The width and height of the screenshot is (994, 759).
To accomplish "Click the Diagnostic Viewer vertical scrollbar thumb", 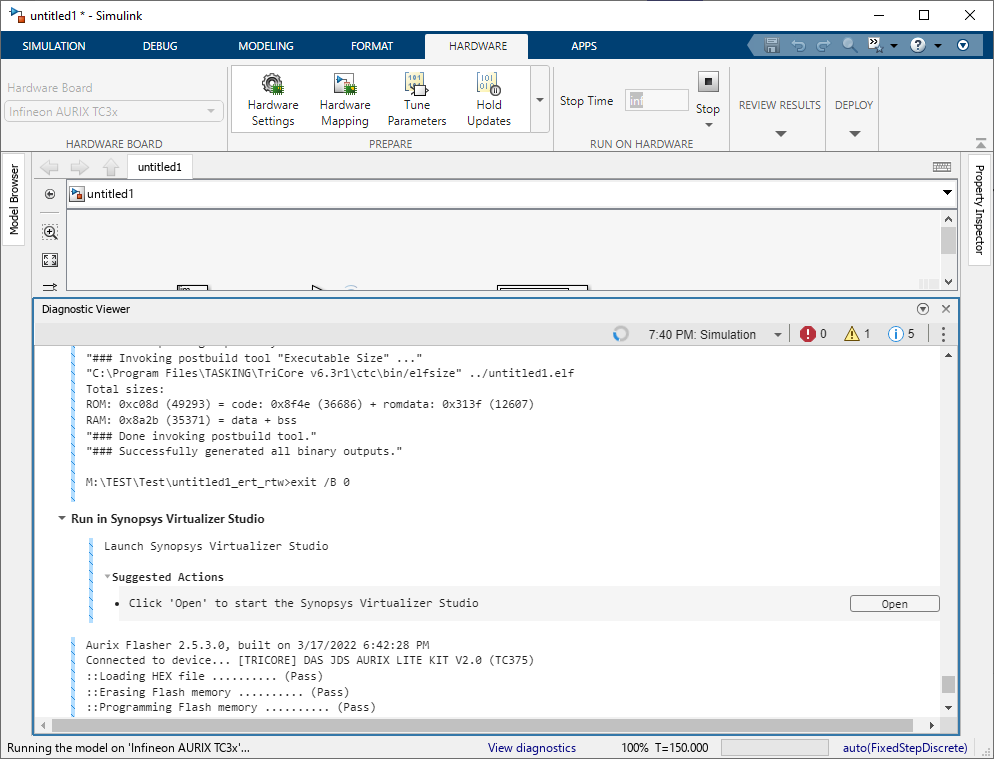I will [x=948, y=685].
